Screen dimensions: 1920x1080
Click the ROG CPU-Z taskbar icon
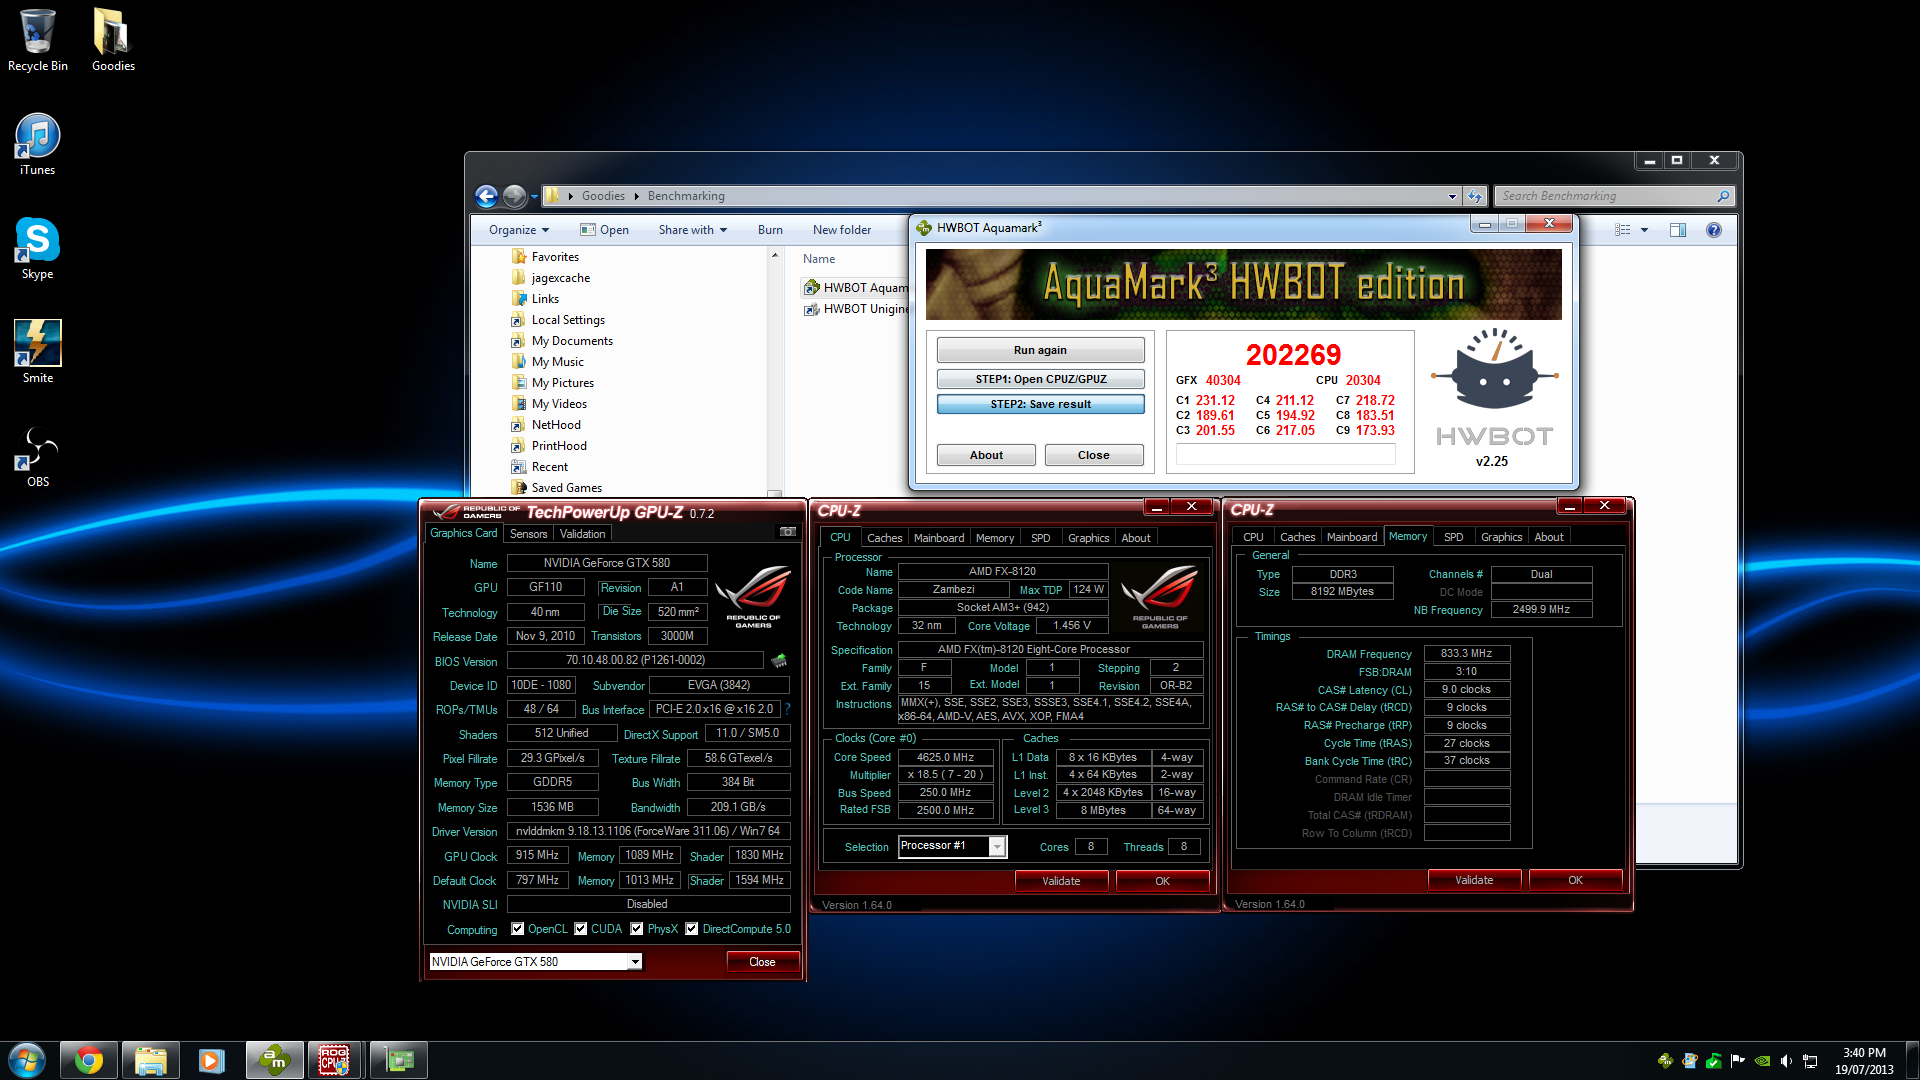click(334, 1060)
